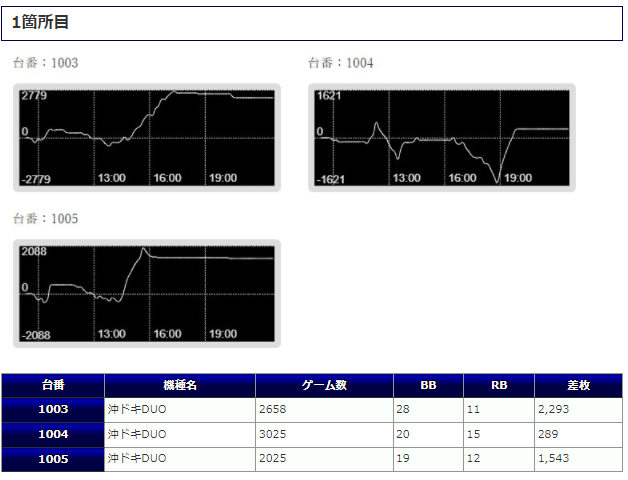Sort by the 機種名 column header
Screen dimensions: 628x480
(180, 385)
